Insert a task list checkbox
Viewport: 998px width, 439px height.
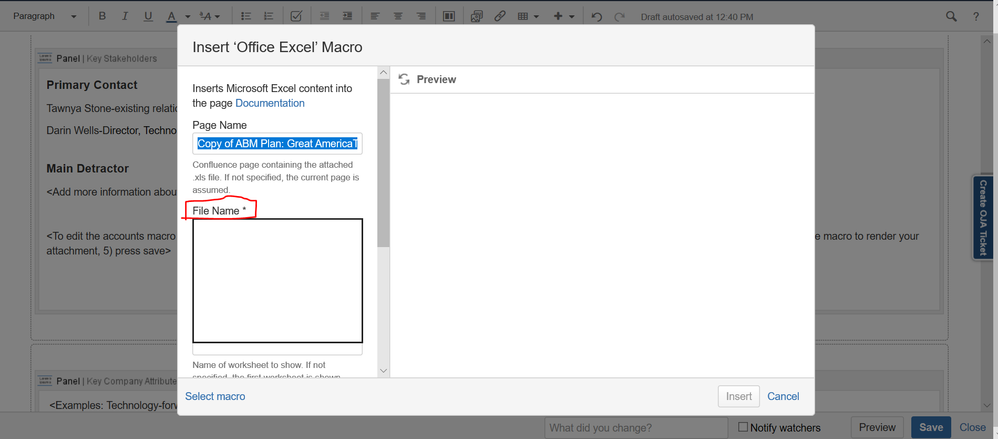(x=296, y=17)
